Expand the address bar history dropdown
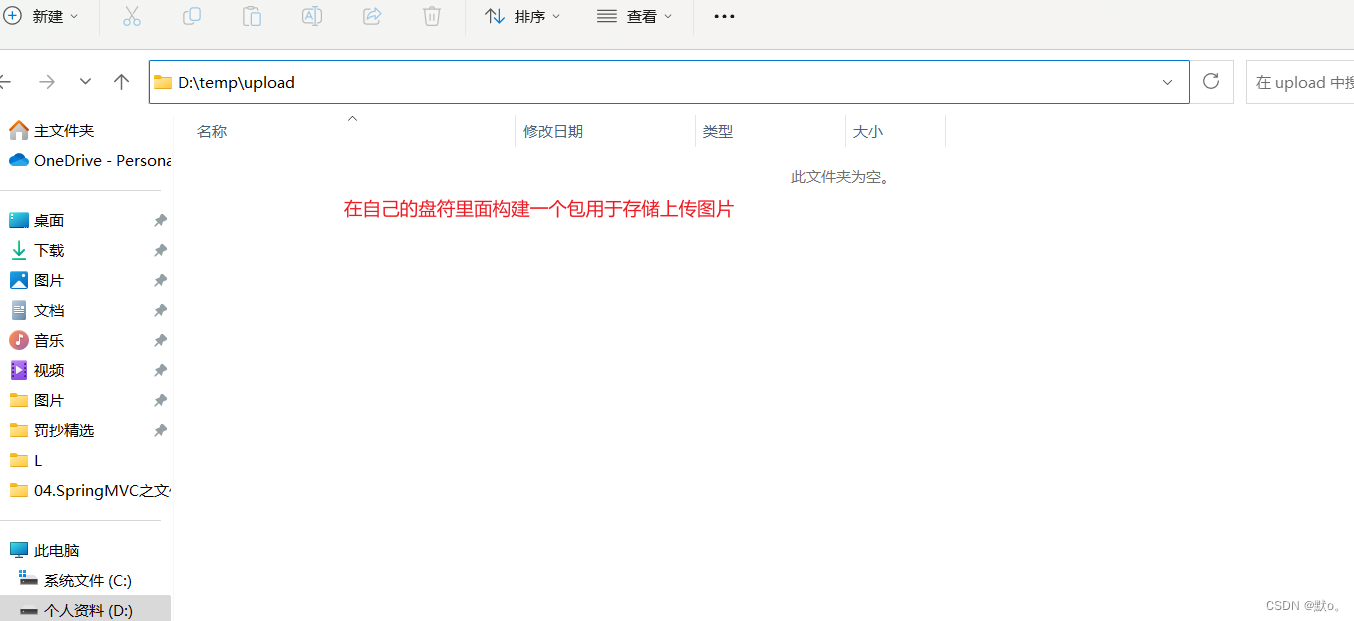 click(x=1167, y=82)
